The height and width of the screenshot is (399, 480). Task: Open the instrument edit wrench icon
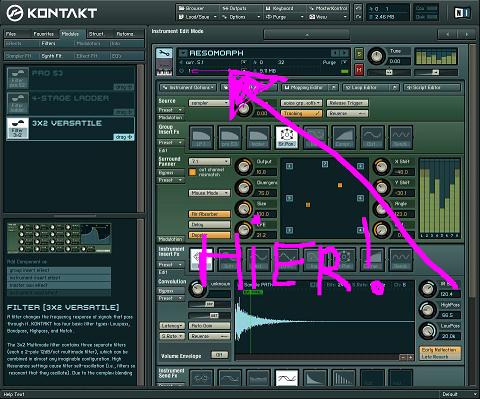tap(164, 53)
